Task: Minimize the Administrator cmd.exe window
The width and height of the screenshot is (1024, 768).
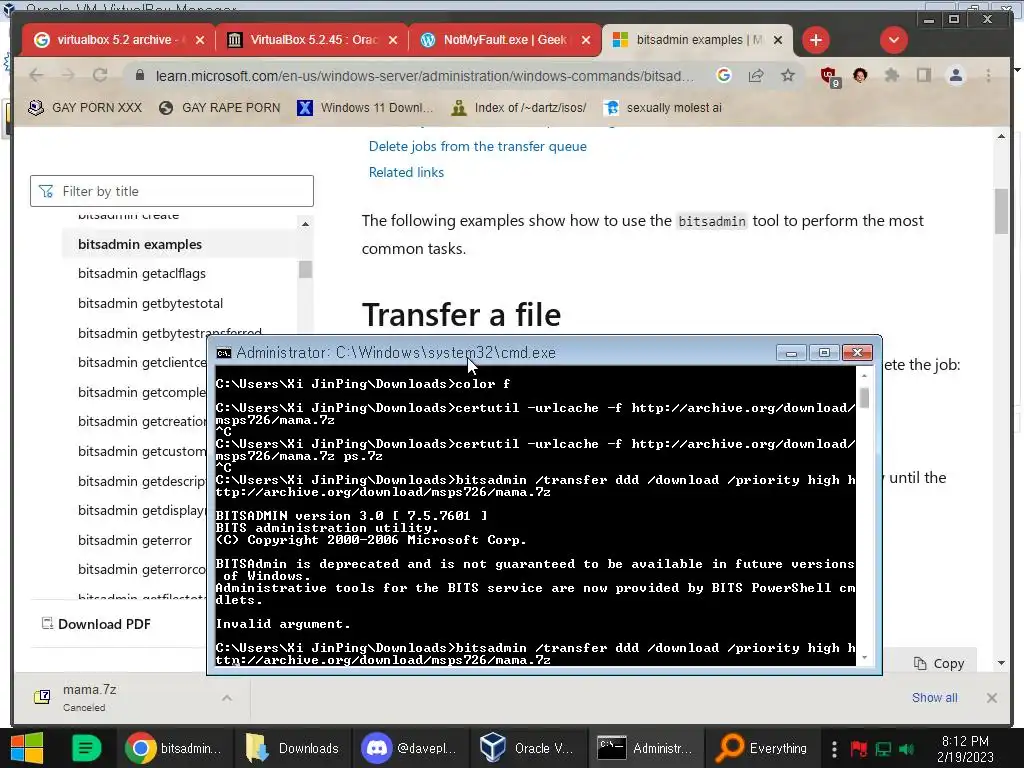Action: (792, 353)
